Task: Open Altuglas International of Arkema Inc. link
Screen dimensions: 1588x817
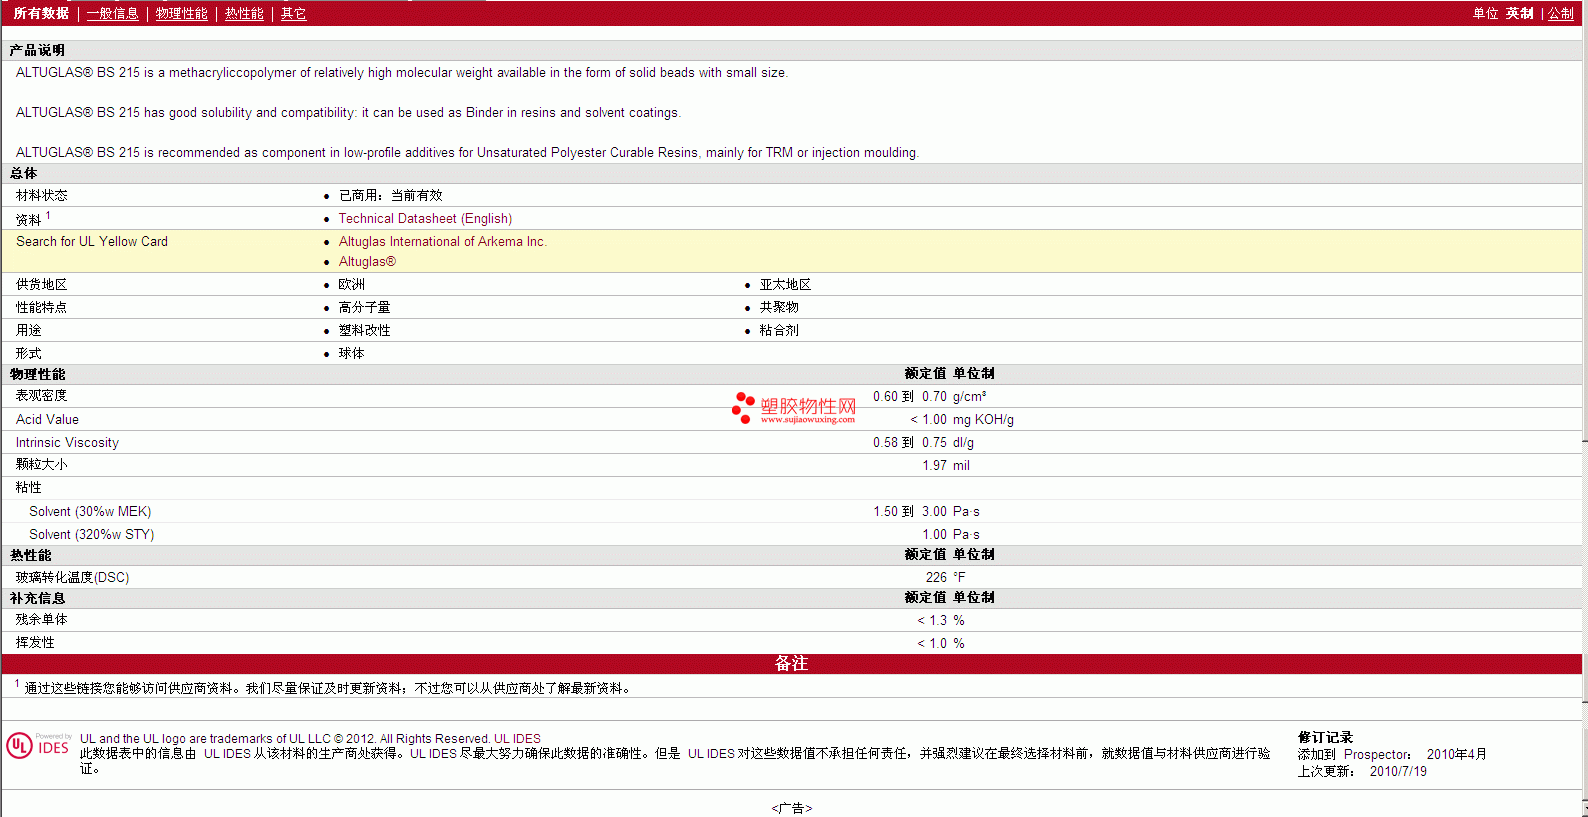Action: [442, 241]
